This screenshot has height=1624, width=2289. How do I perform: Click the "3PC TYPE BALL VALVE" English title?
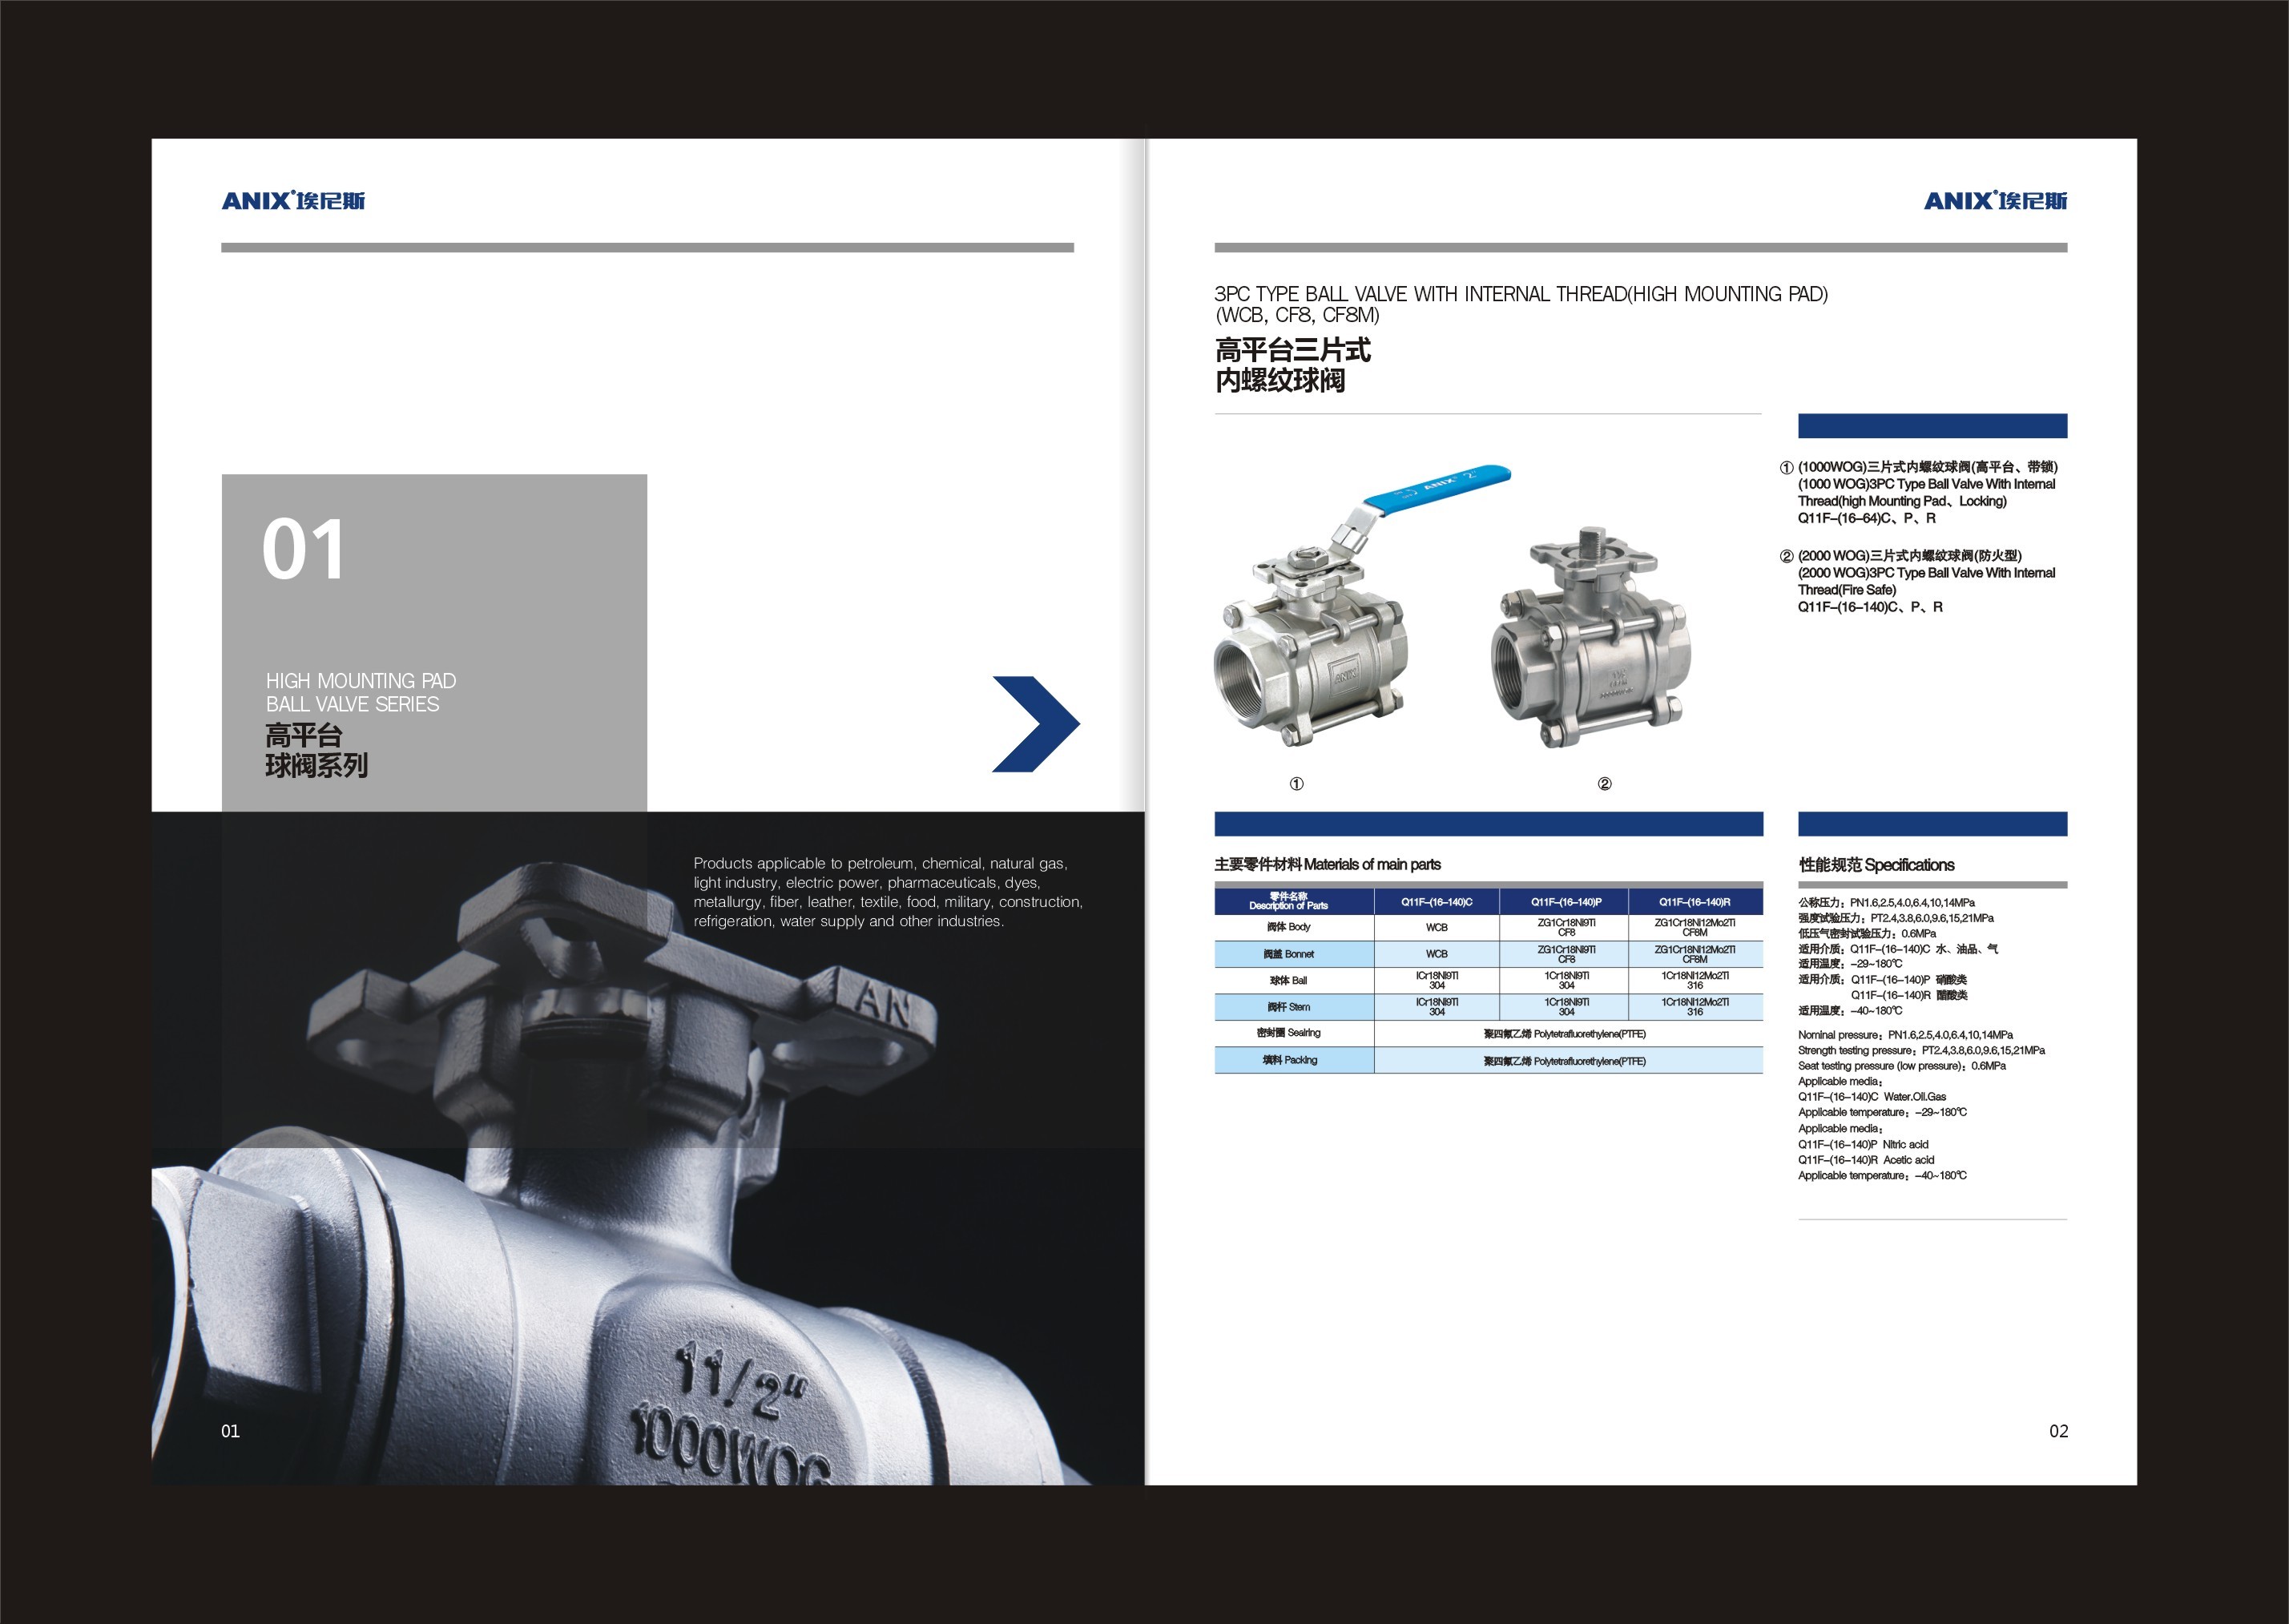(x=1520, y=294)
